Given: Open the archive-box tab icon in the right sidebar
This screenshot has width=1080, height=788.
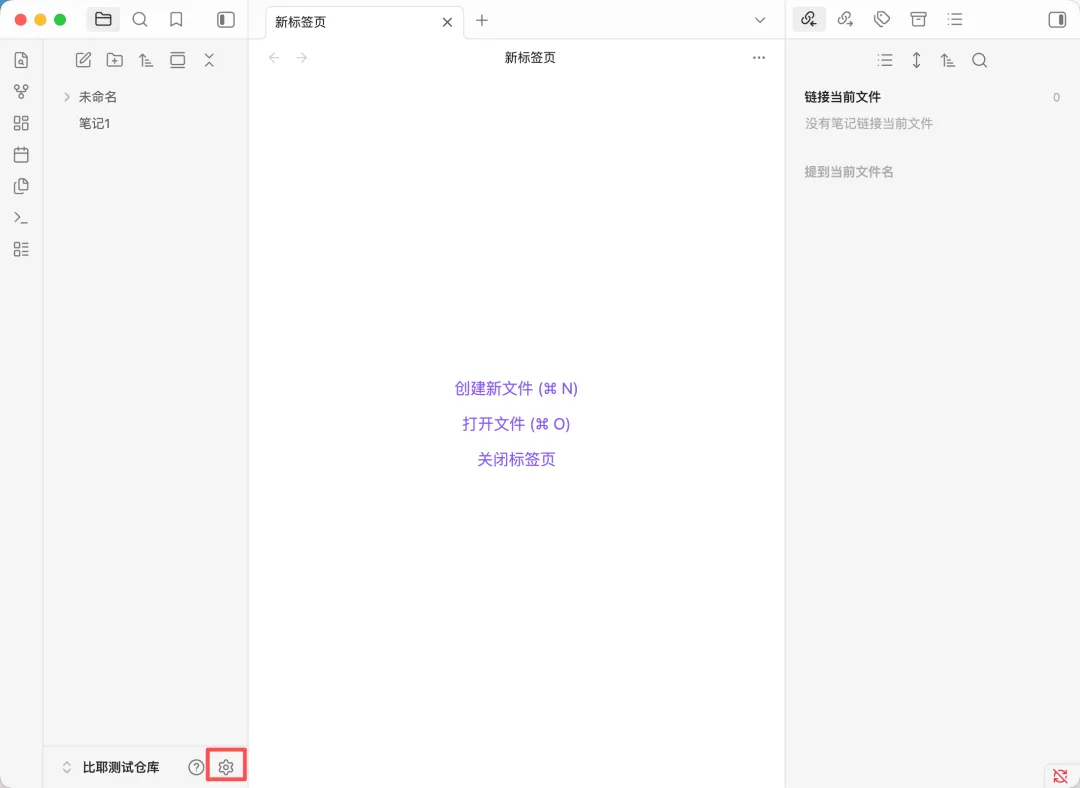Looking at the screenshot, I should 918,19.
